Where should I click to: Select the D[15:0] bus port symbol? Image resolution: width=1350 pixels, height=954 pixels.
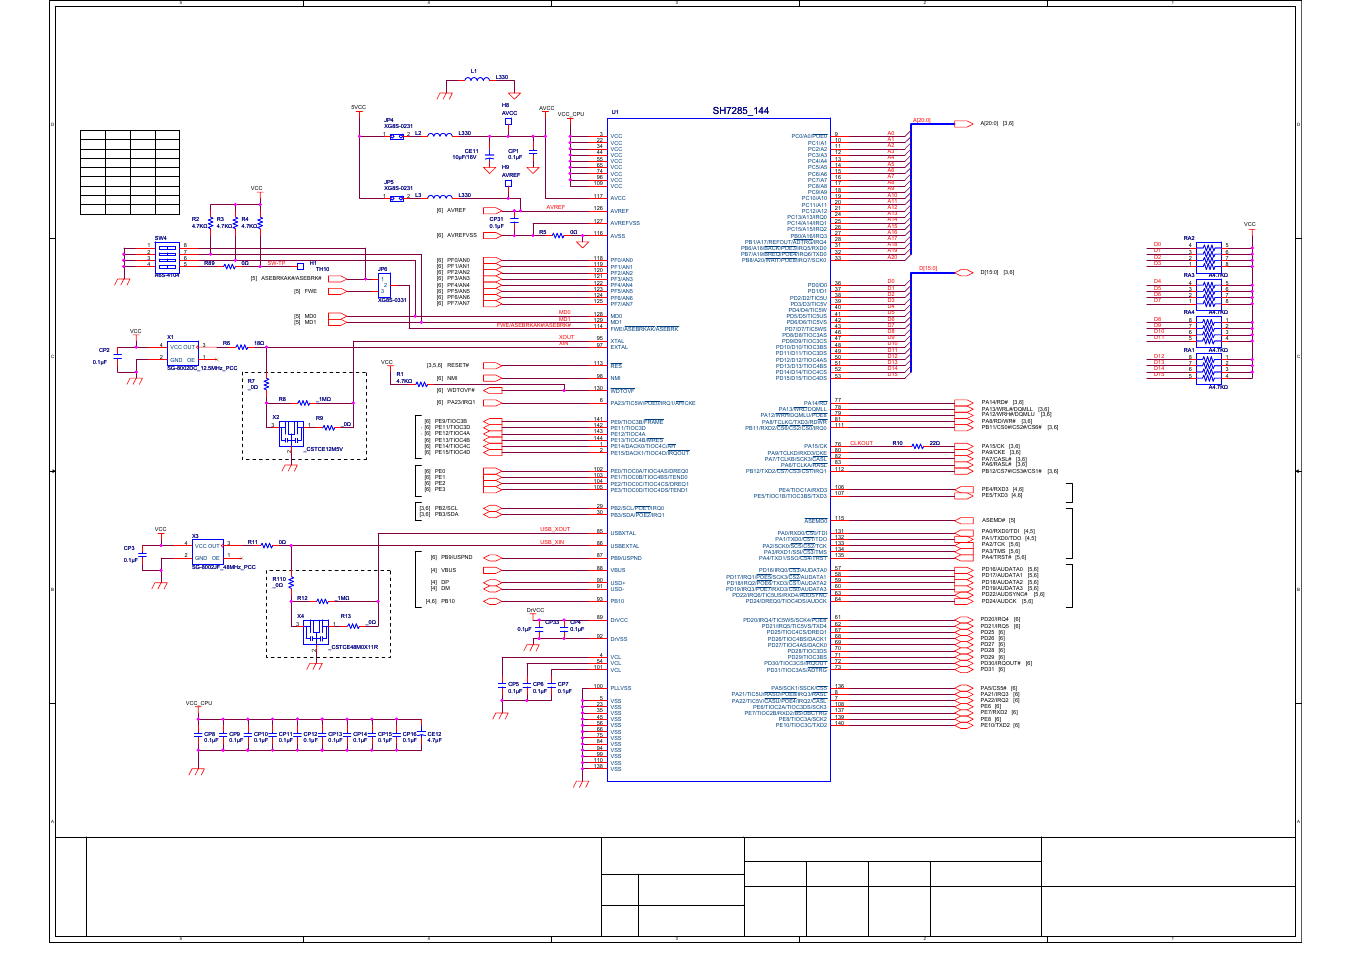tap(963, 272)
